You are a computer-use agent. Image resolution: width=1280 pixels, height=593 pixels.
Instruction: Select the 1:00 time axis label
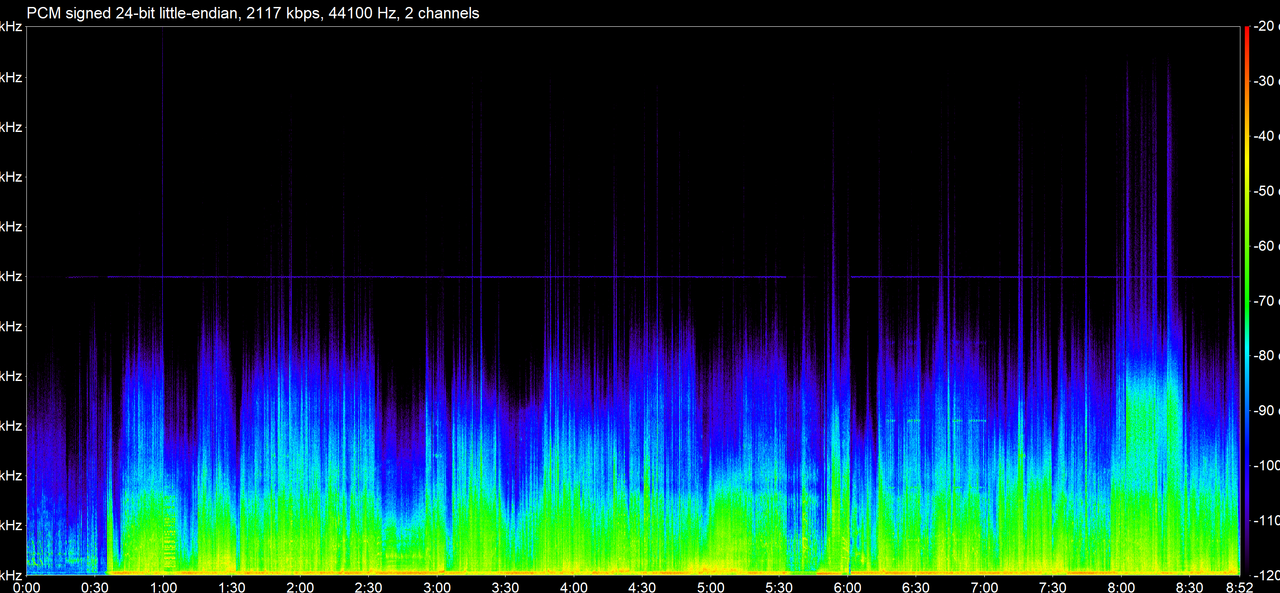[x=164, y=586]
